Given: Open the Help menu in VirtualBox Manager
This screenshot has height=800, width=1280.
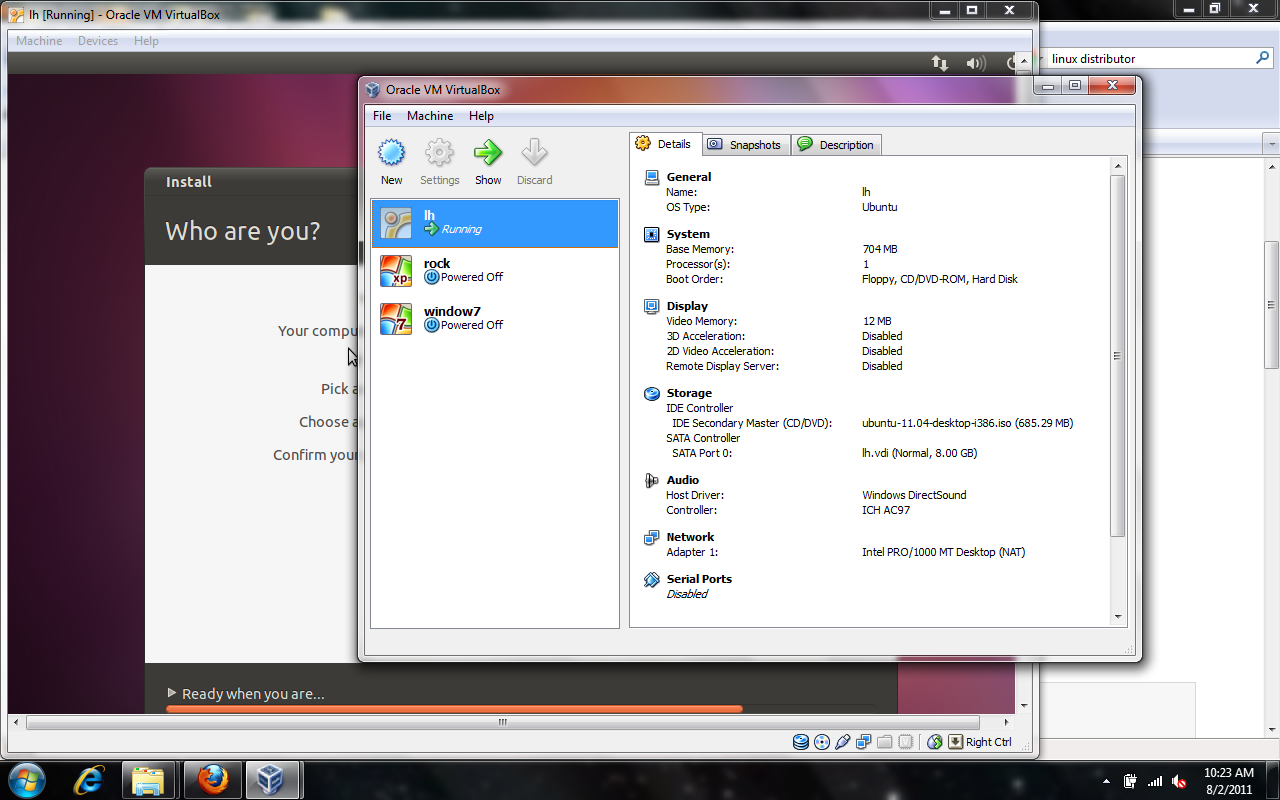Looking at the screenshot, I should pyautogui.click(x=481, y=116).
